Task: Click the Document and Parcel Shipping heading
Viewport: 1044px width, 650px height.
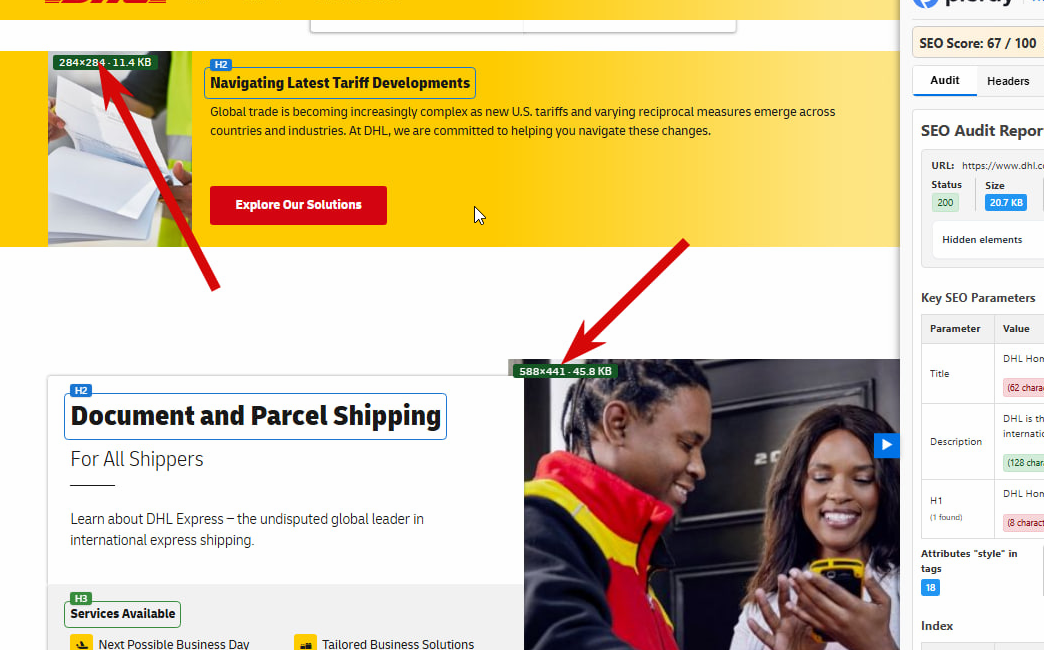Action: [256, 416]
